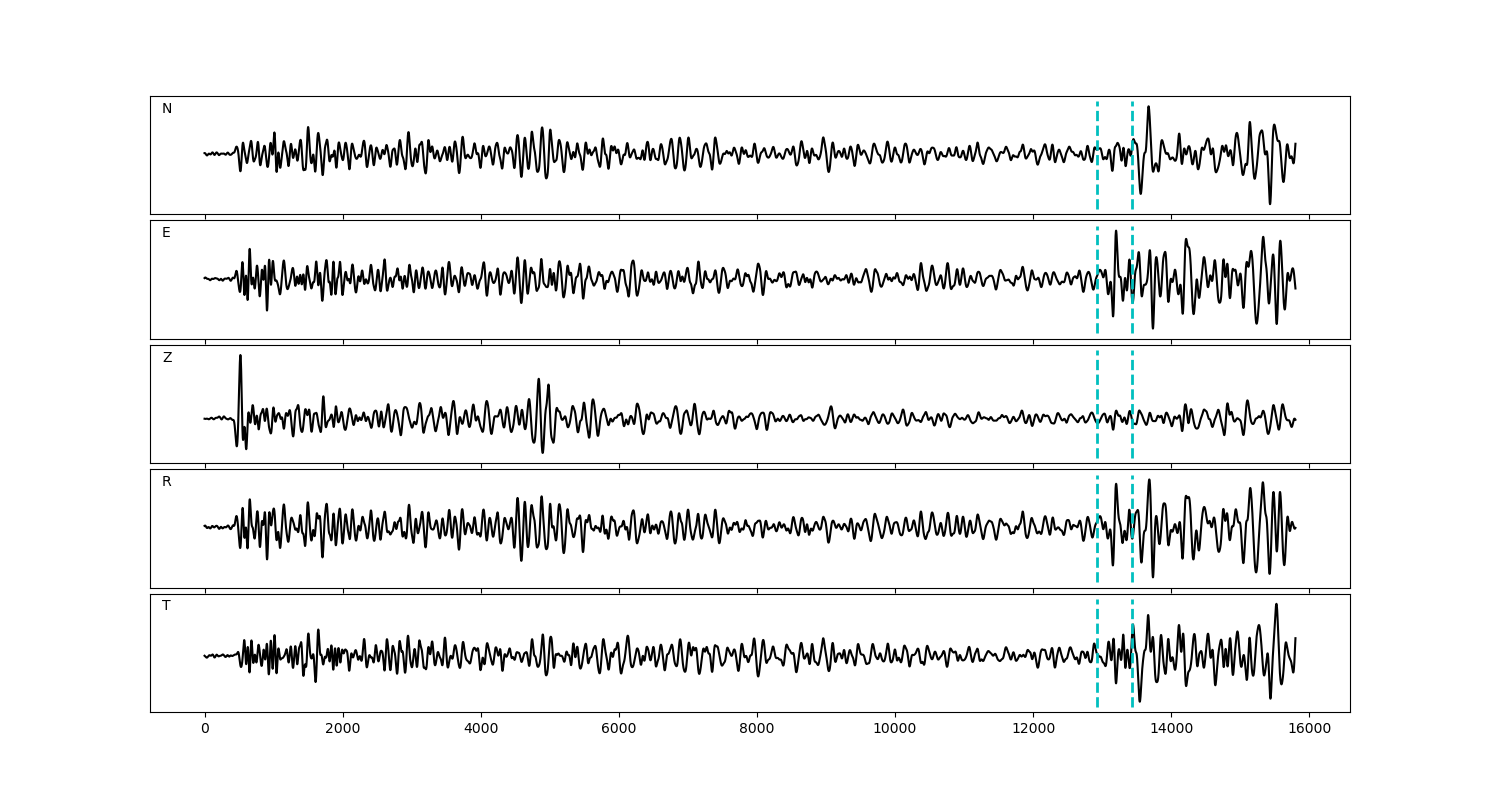Click the x-axis tick label 4000

coord(481,730)
